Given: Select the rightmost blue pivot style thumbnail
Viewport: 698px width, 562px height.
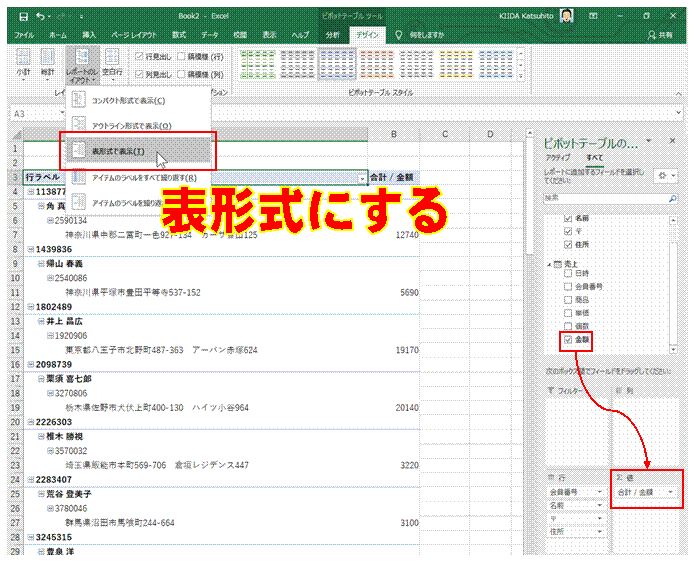Looking at the screenshot, I should [495, 65].
